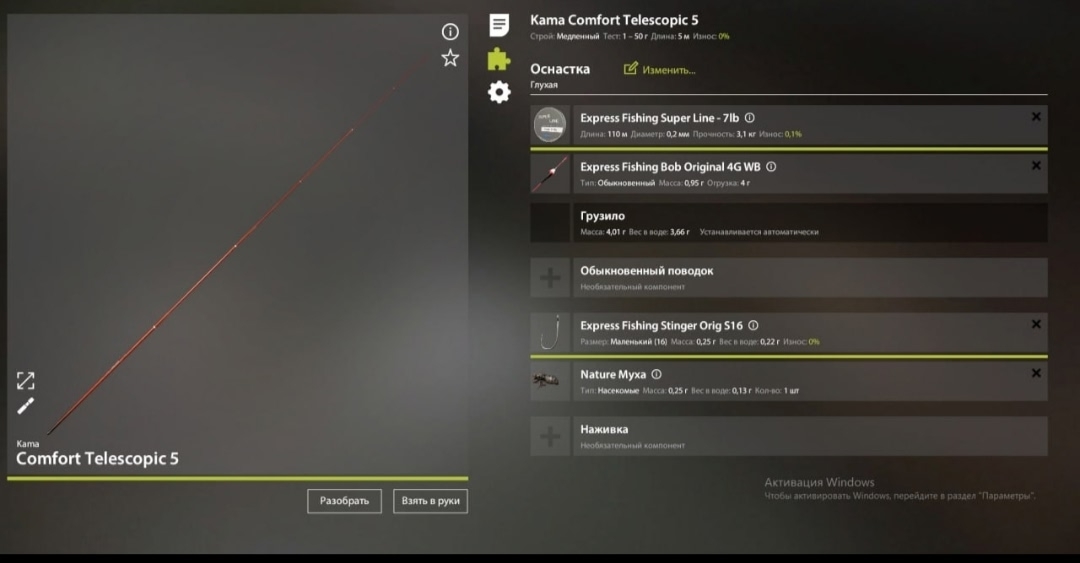Show info for Express Fishing Super Line
Screen dimensions: 1080x563
749,118
